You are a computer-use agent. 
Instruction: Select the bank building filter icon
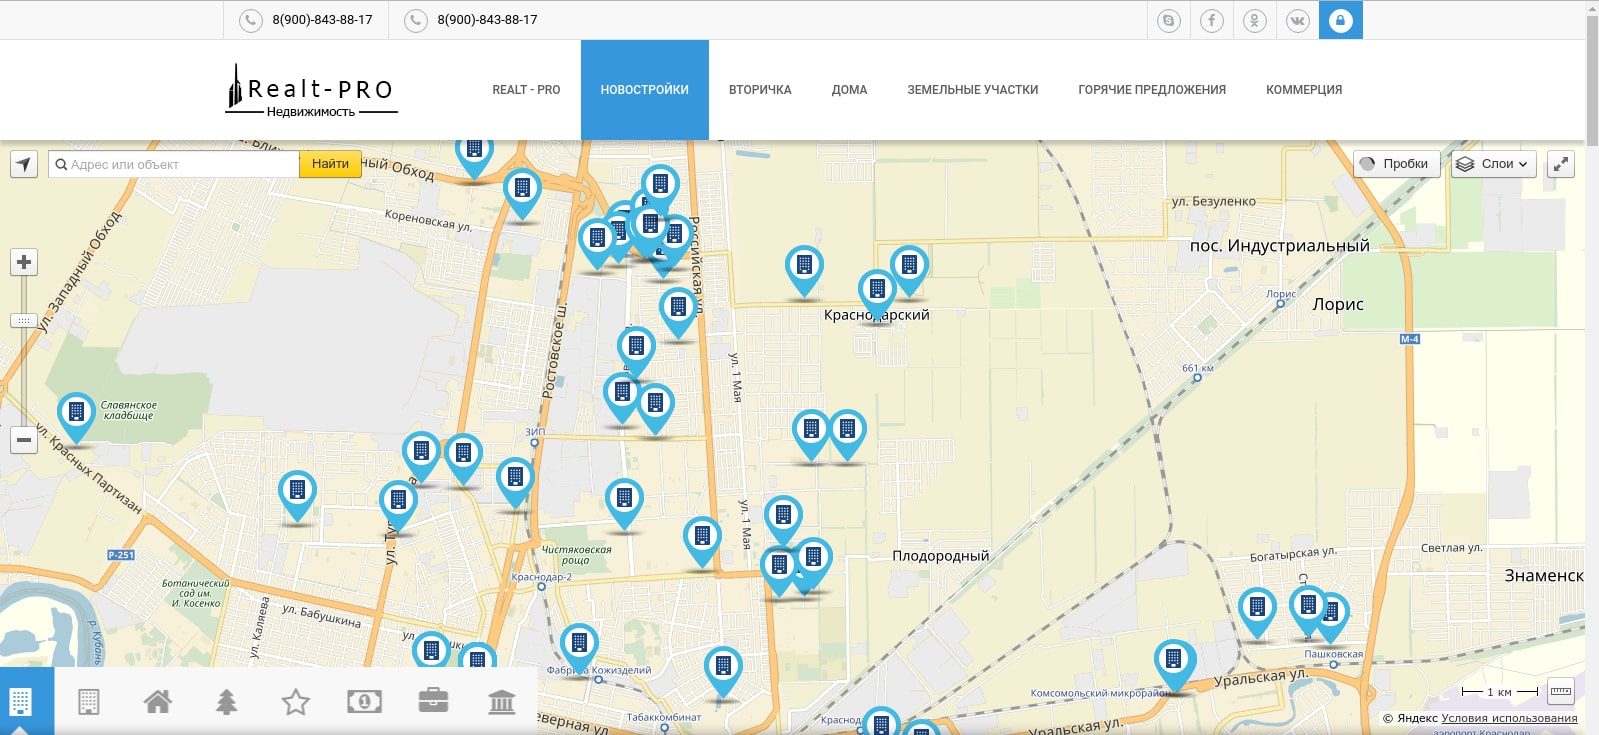coord(502,702)
